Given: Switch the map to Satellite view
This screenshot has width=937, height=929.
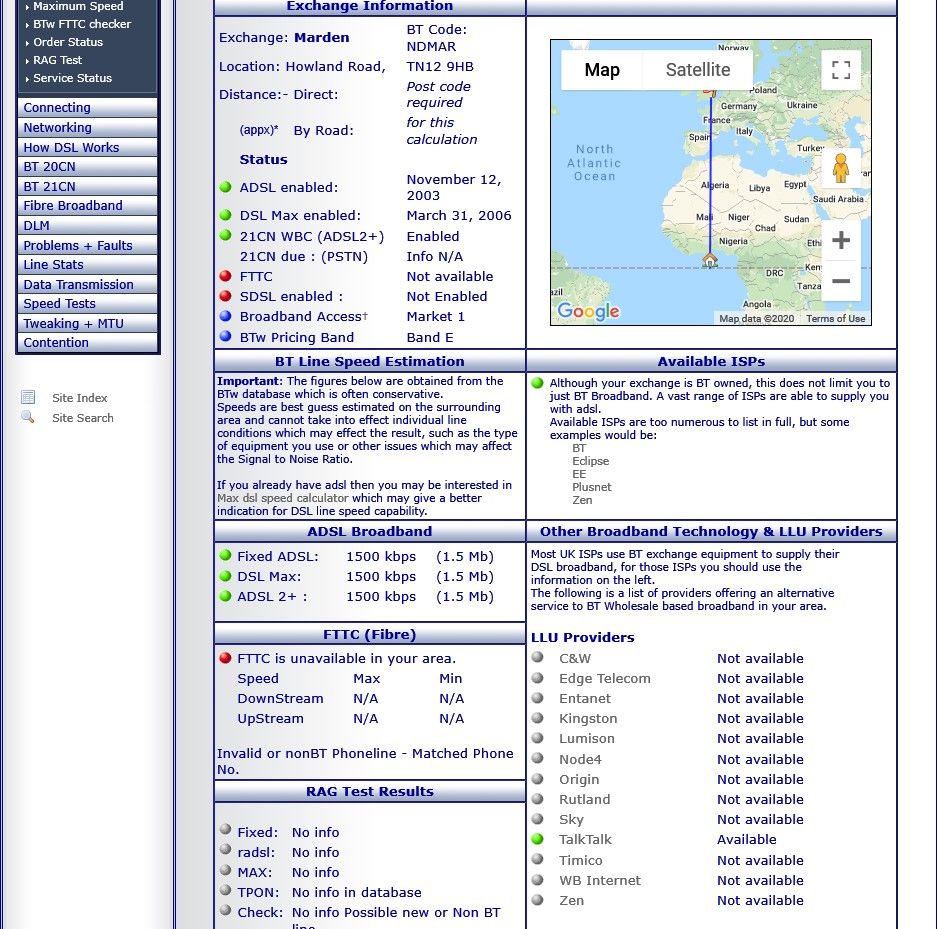Looking at the screenshot, I should pos(697,70).
